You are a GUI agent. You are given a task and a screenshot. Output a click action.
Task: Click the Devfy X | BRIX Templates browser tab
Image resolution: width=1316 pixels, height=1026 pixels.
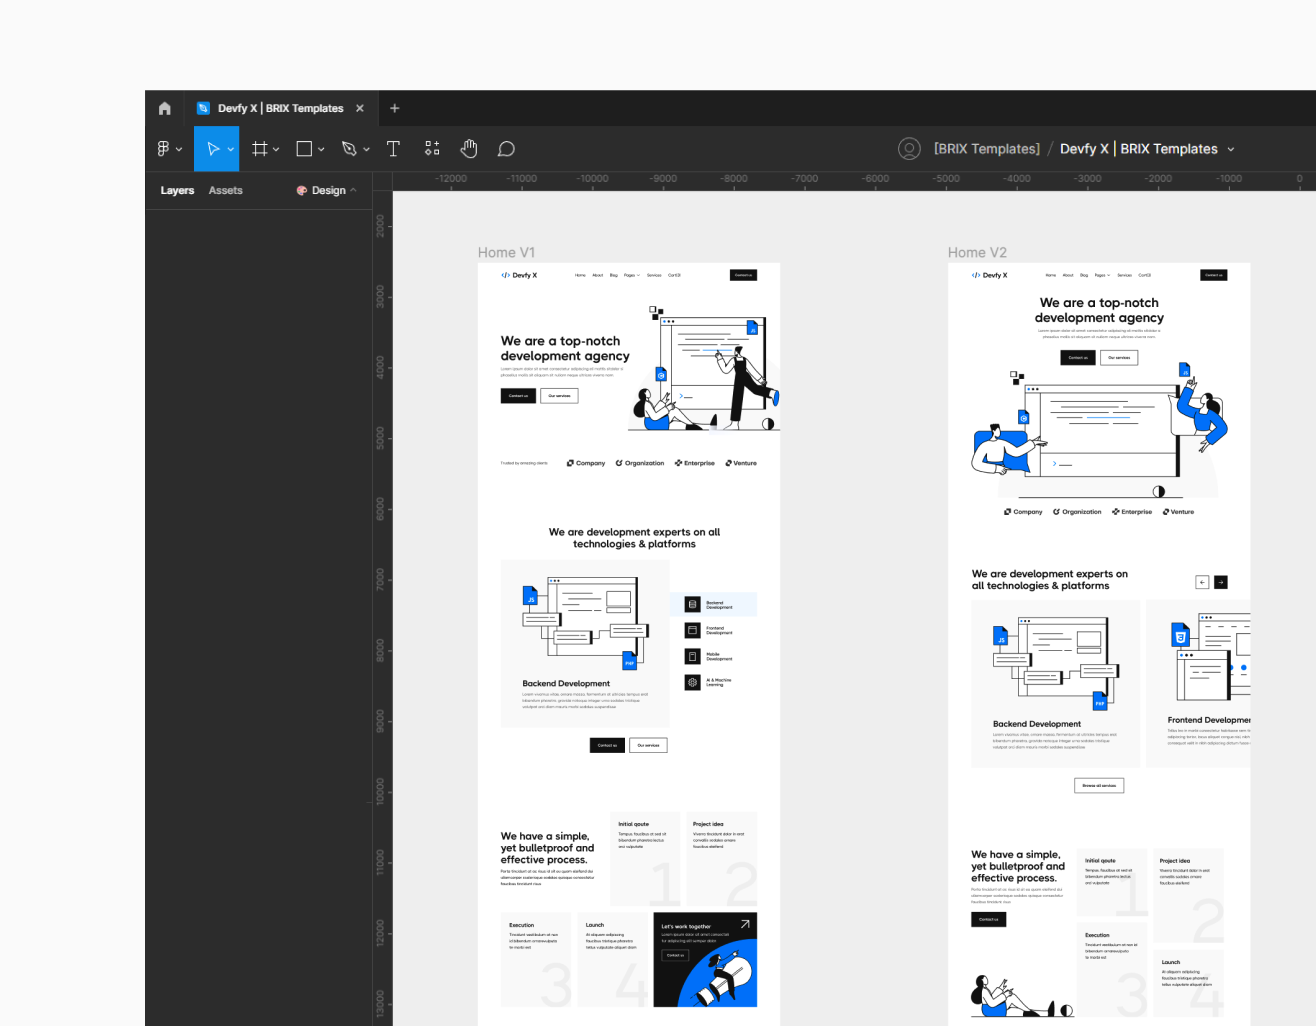point(280,108)
